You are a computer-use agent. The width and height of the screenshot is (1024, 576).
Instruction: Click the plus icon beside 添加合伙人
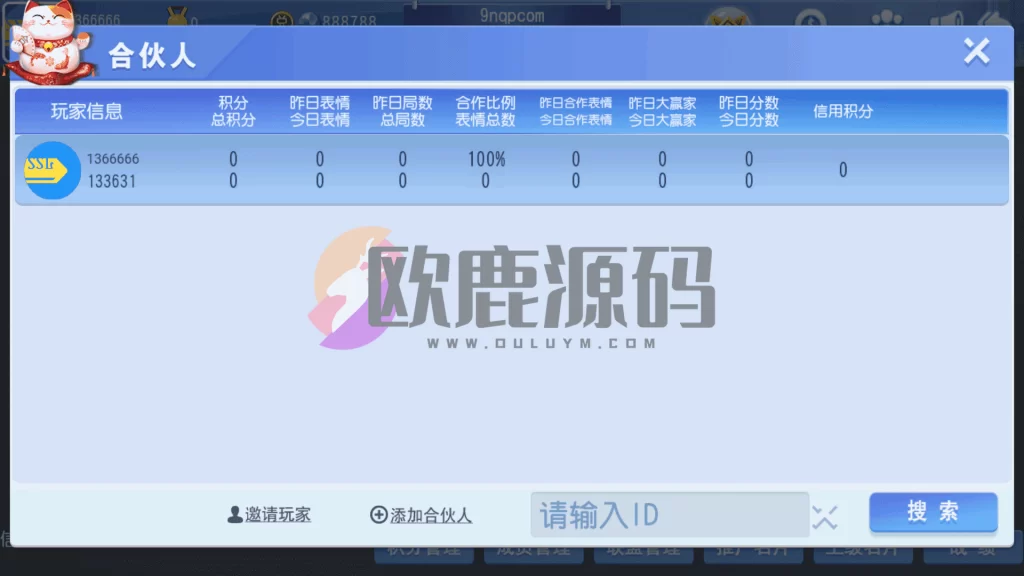[x=380, y=514]
